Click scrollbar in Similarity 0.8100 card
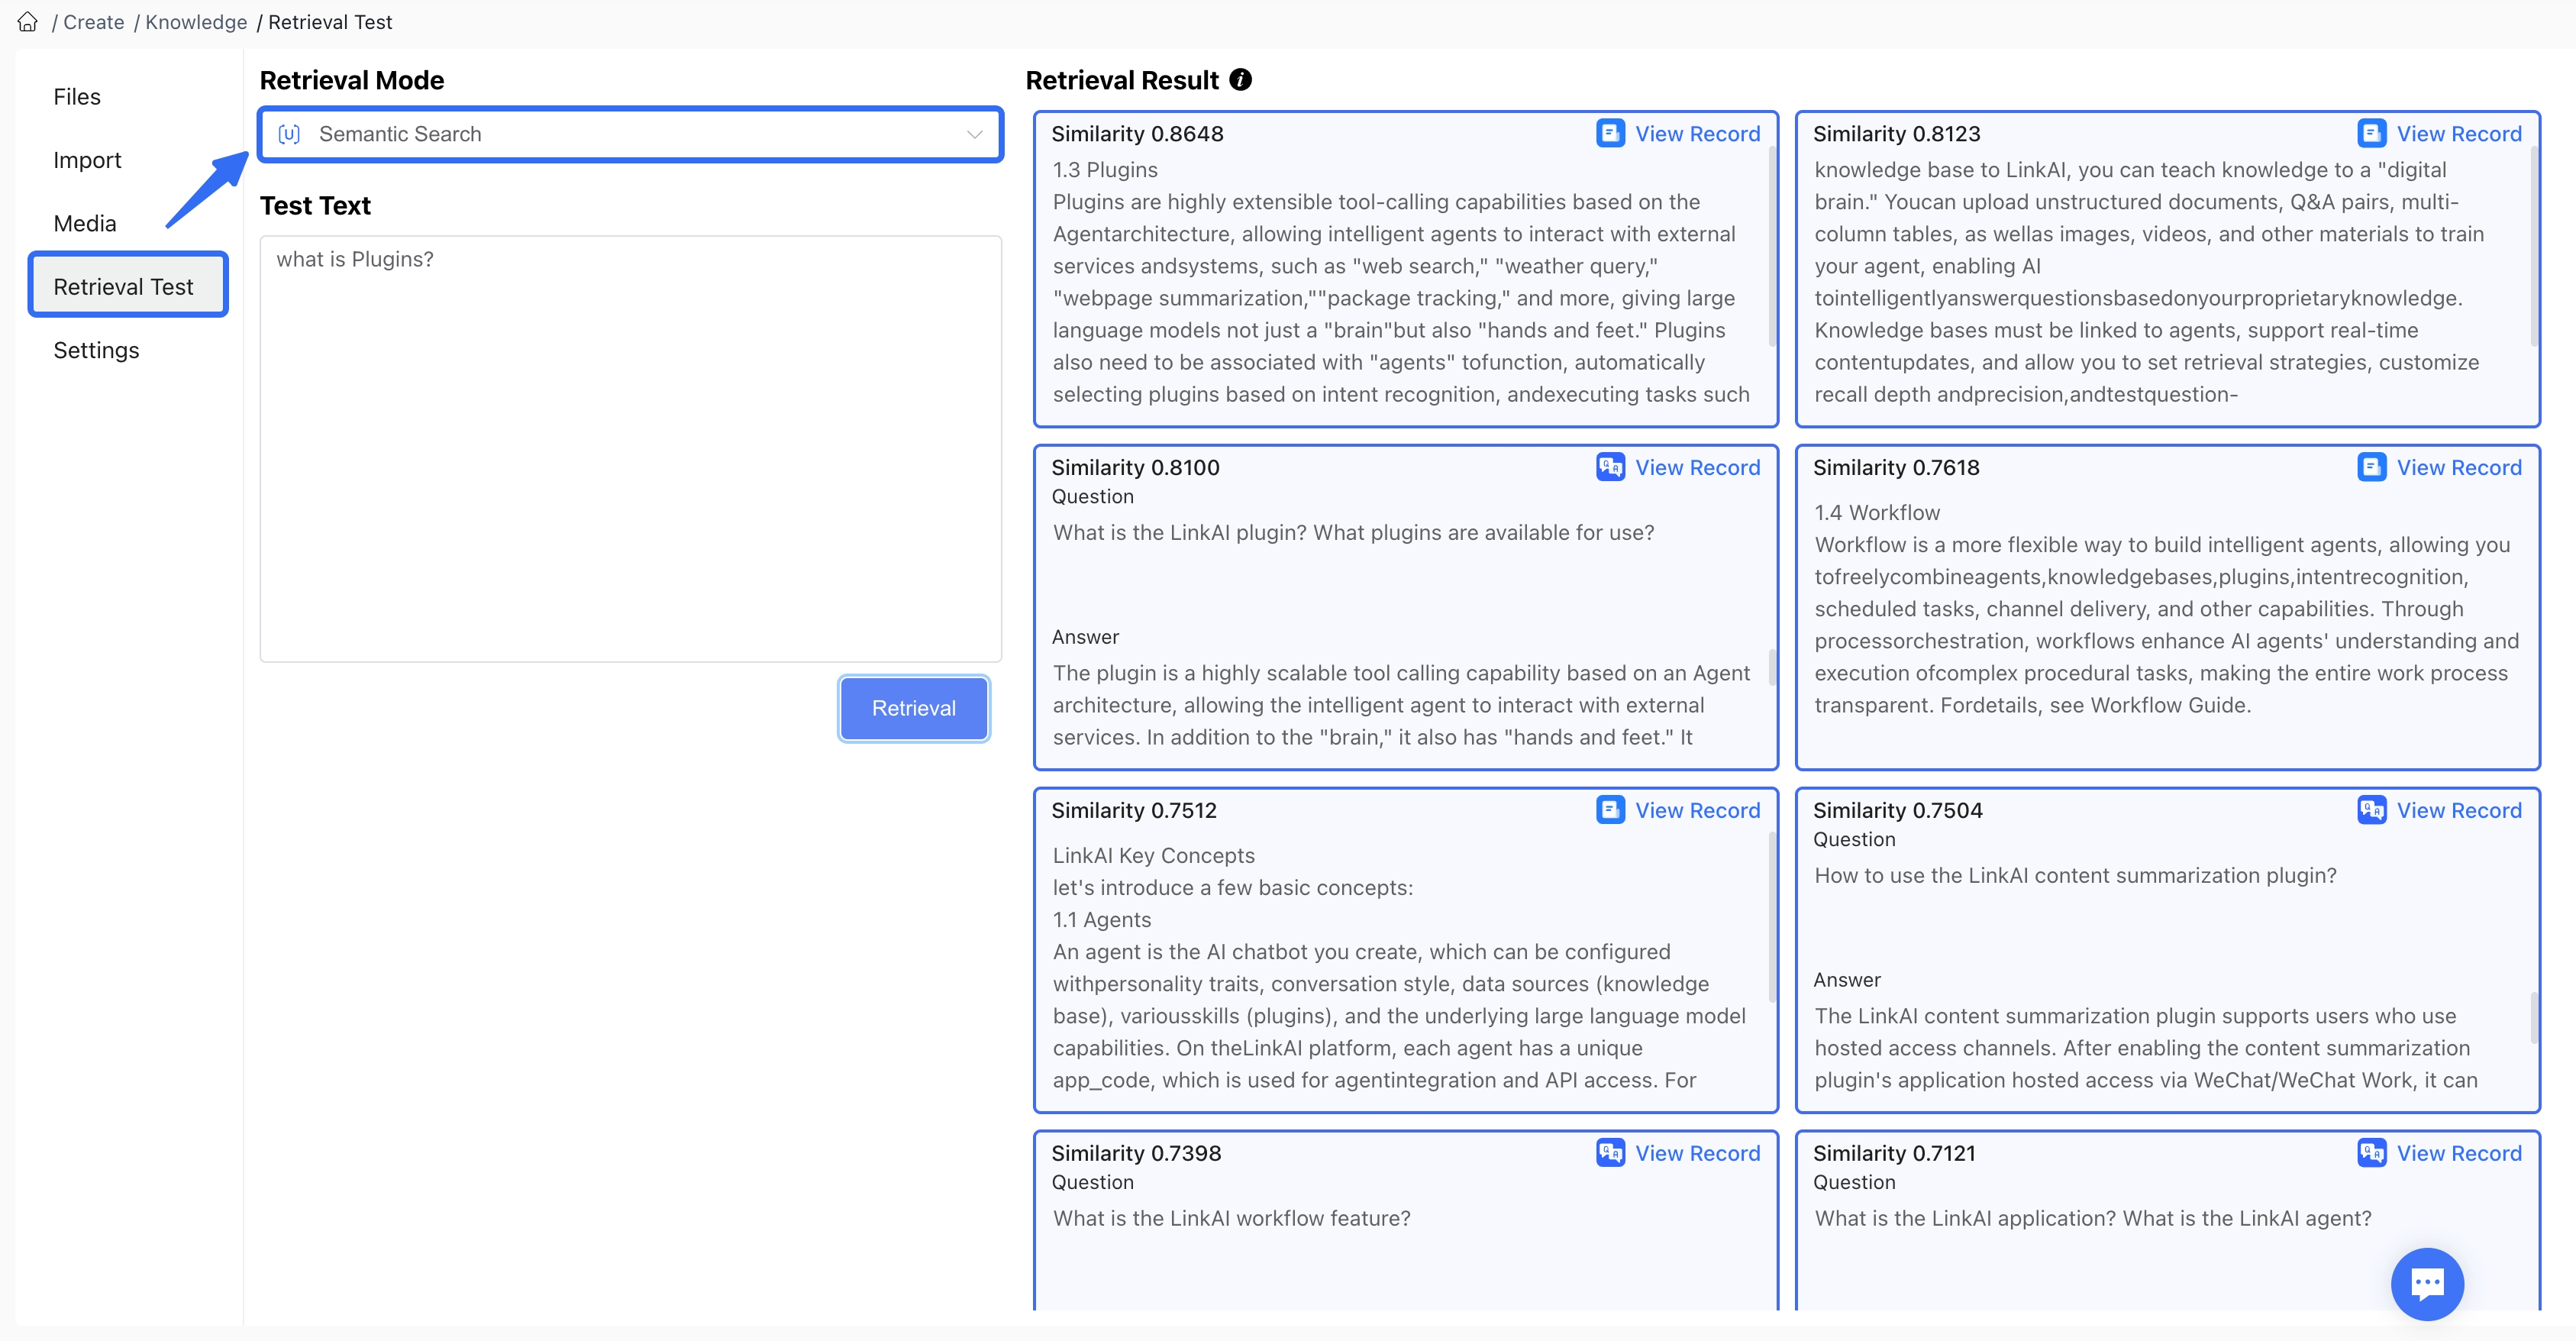 (1771, 667)
